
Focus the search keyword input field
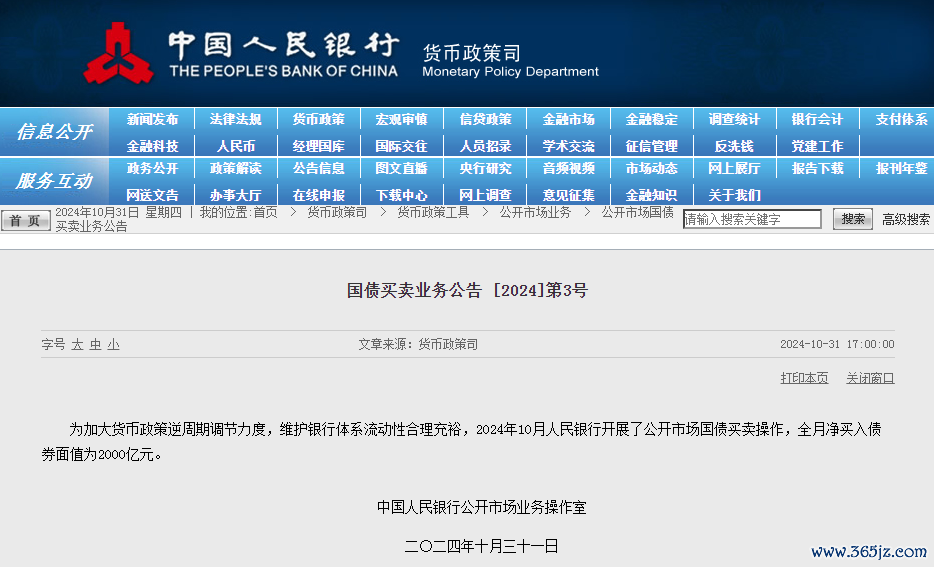(752, 219)
